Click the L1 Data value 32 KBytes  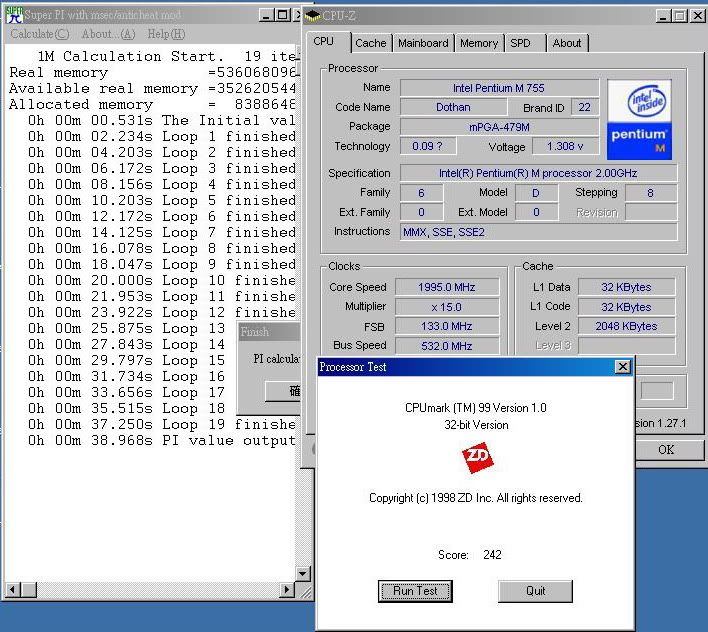point(626,287)
